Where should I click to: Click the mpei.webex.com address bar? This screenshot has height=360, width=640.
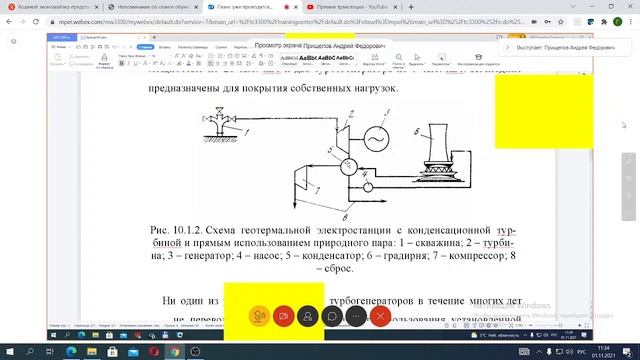(291, 22)
